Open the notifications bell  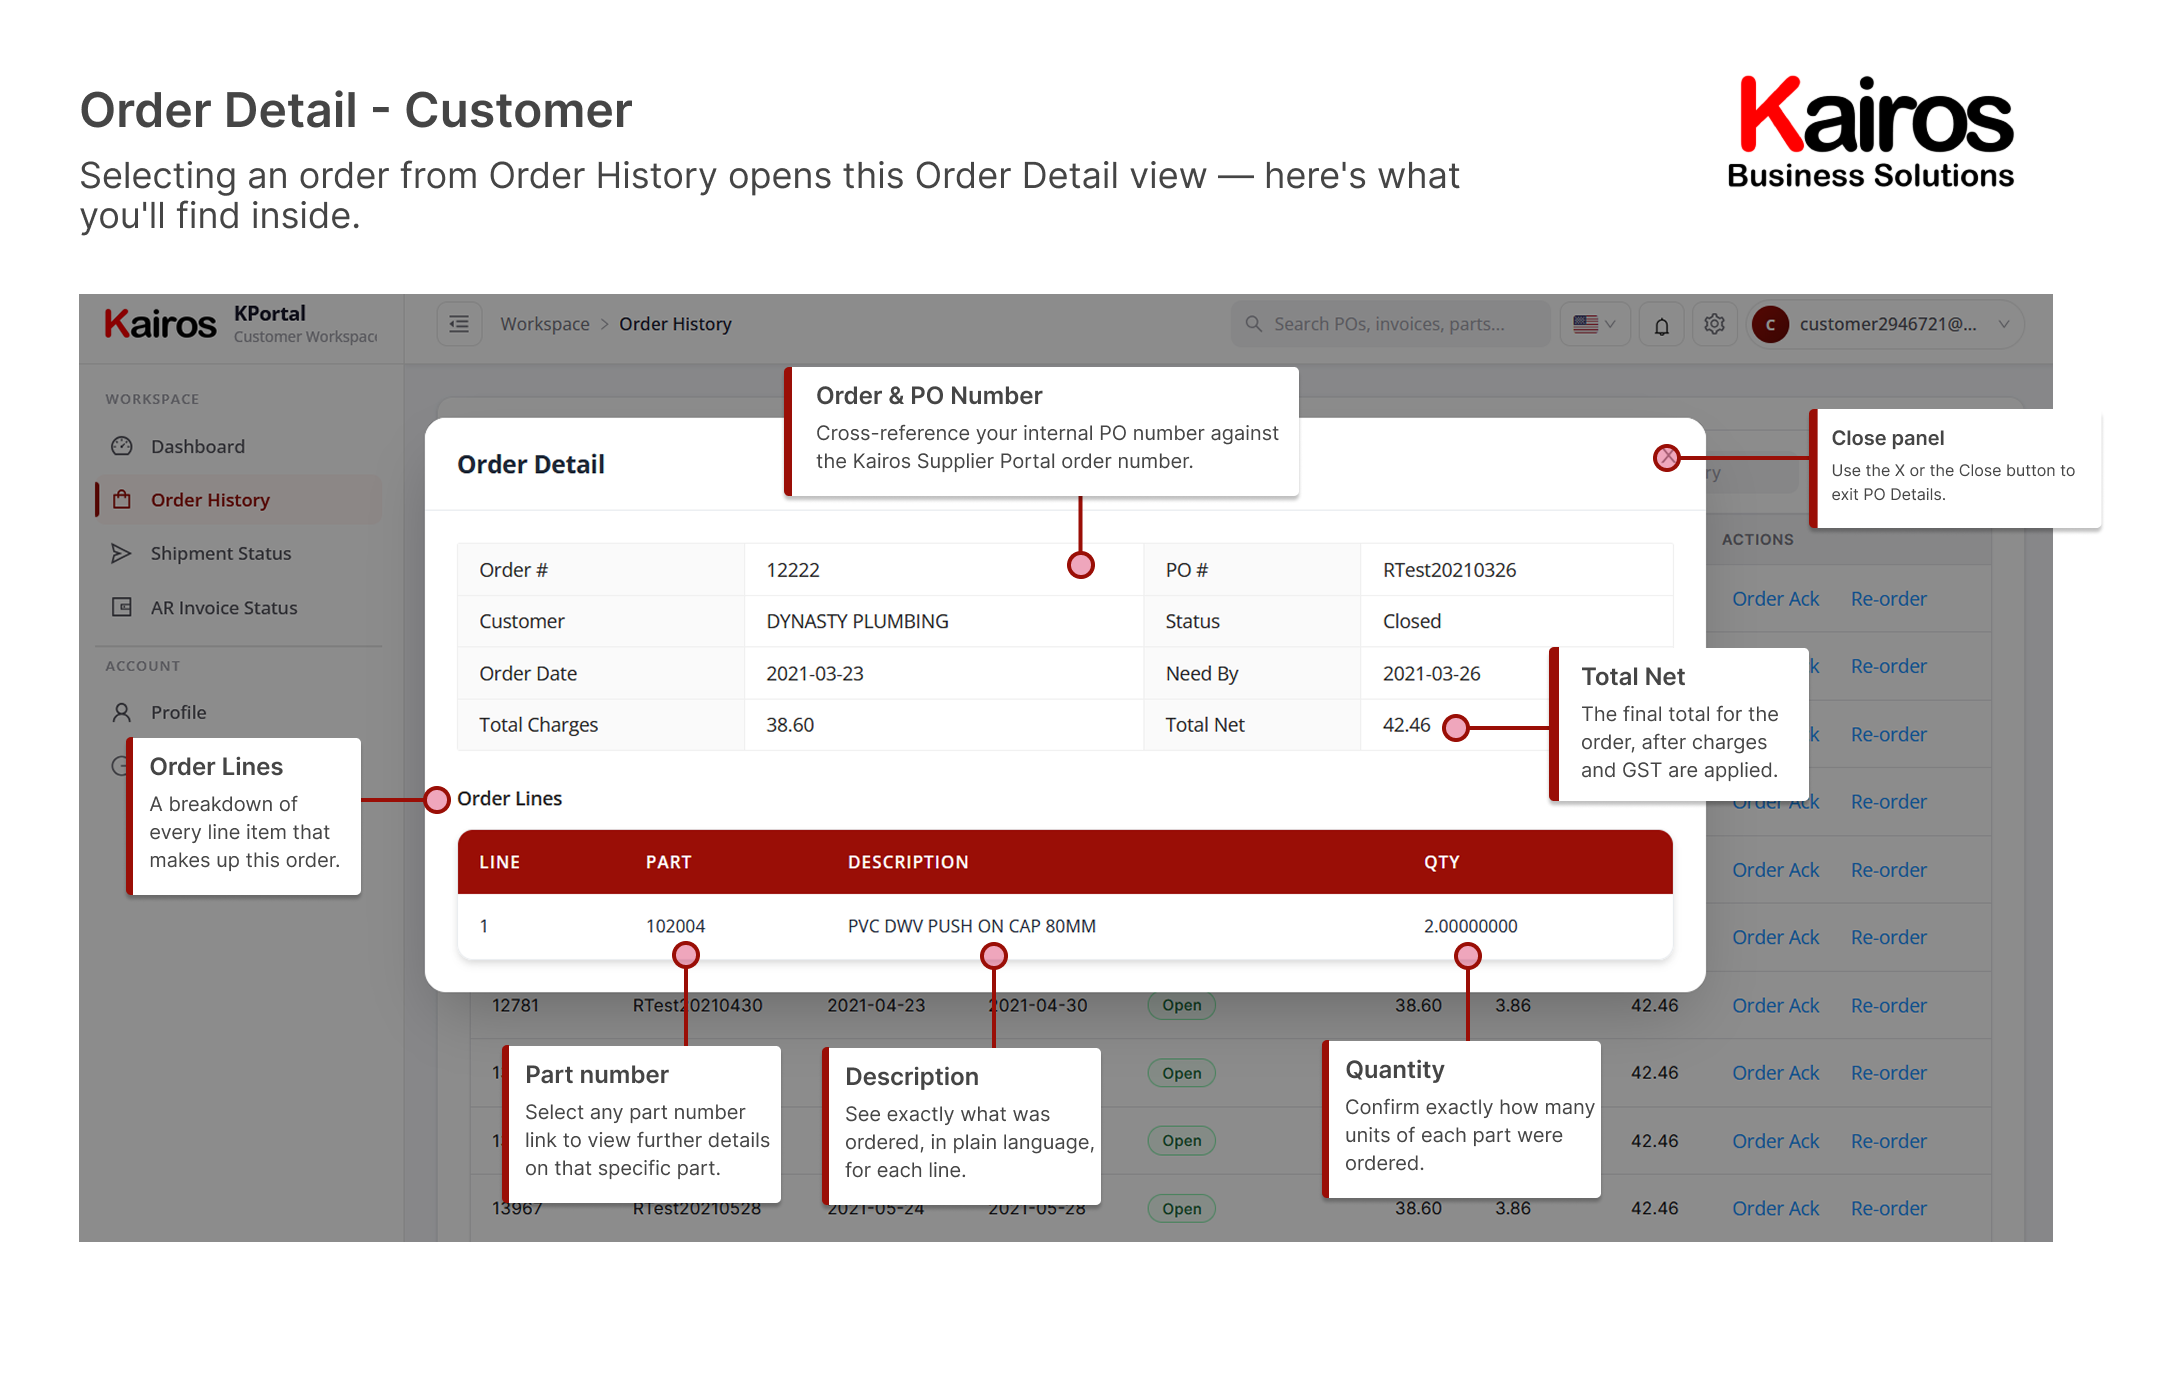(1661, 325)
